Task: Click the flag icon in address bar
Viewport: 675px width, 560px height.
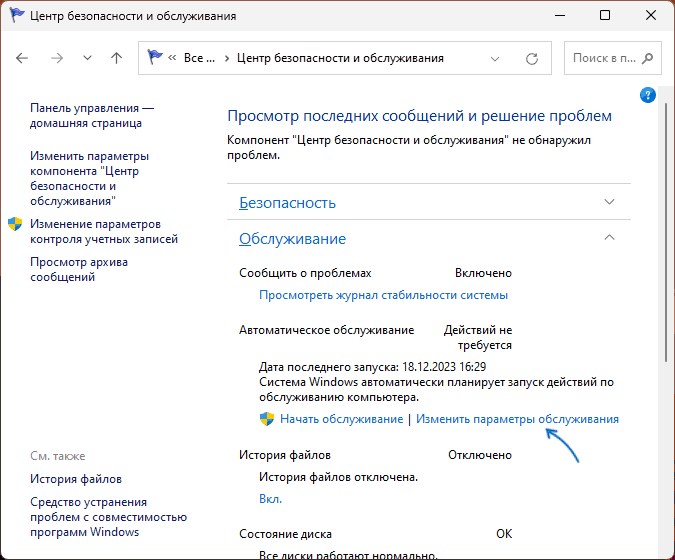Action: click(155, 57)
